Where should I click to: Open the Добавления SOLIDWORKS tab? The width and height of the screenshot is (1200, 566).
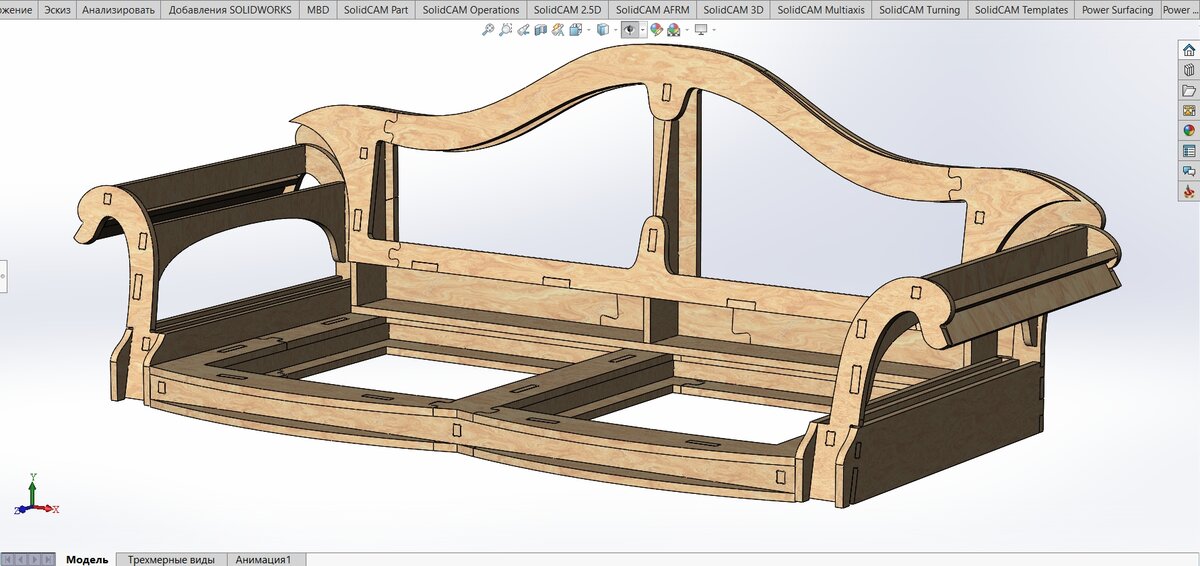[x=231, y=10]
